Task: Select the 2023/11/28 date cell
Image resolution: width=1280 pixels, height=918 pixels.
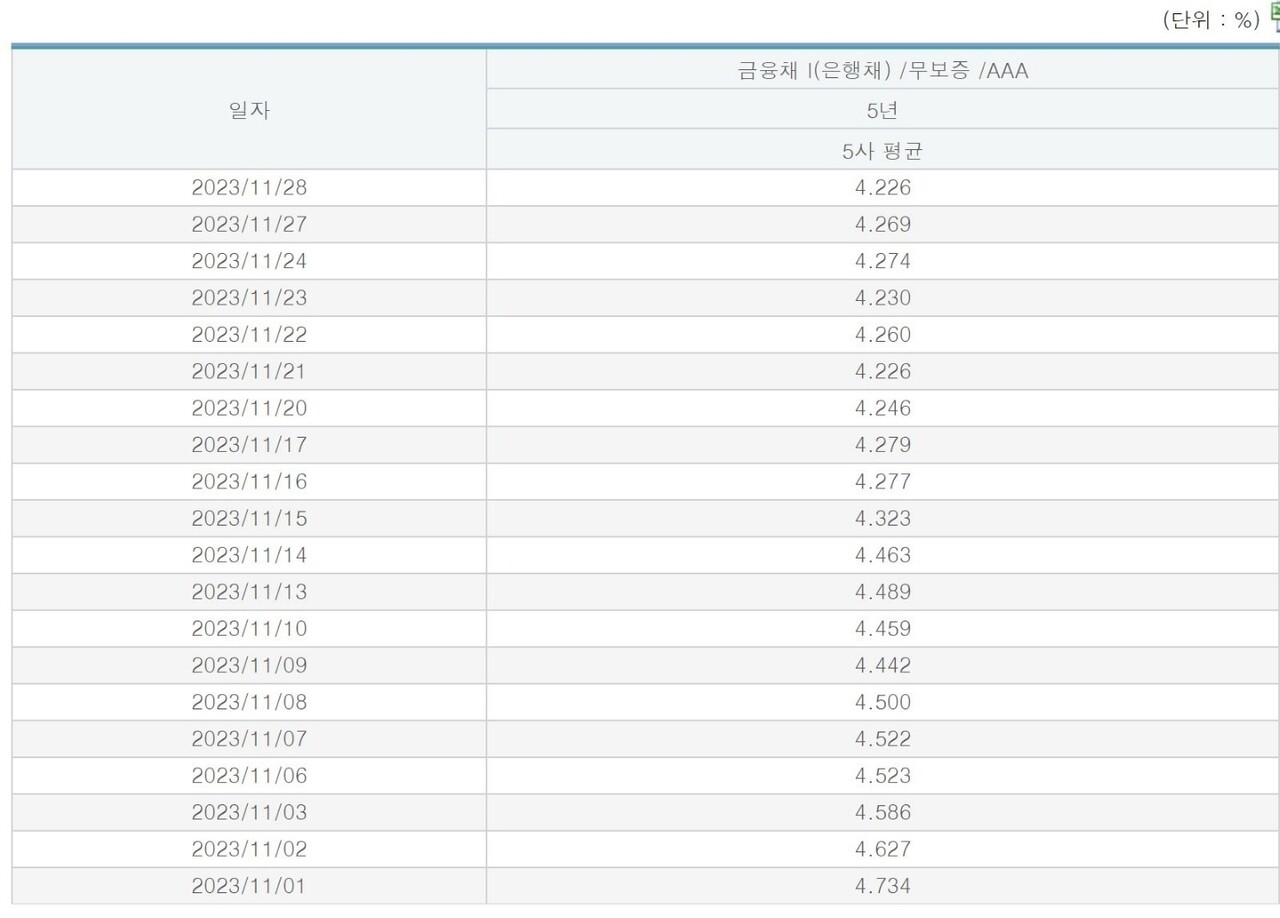Action: click(x=247, y=187)
